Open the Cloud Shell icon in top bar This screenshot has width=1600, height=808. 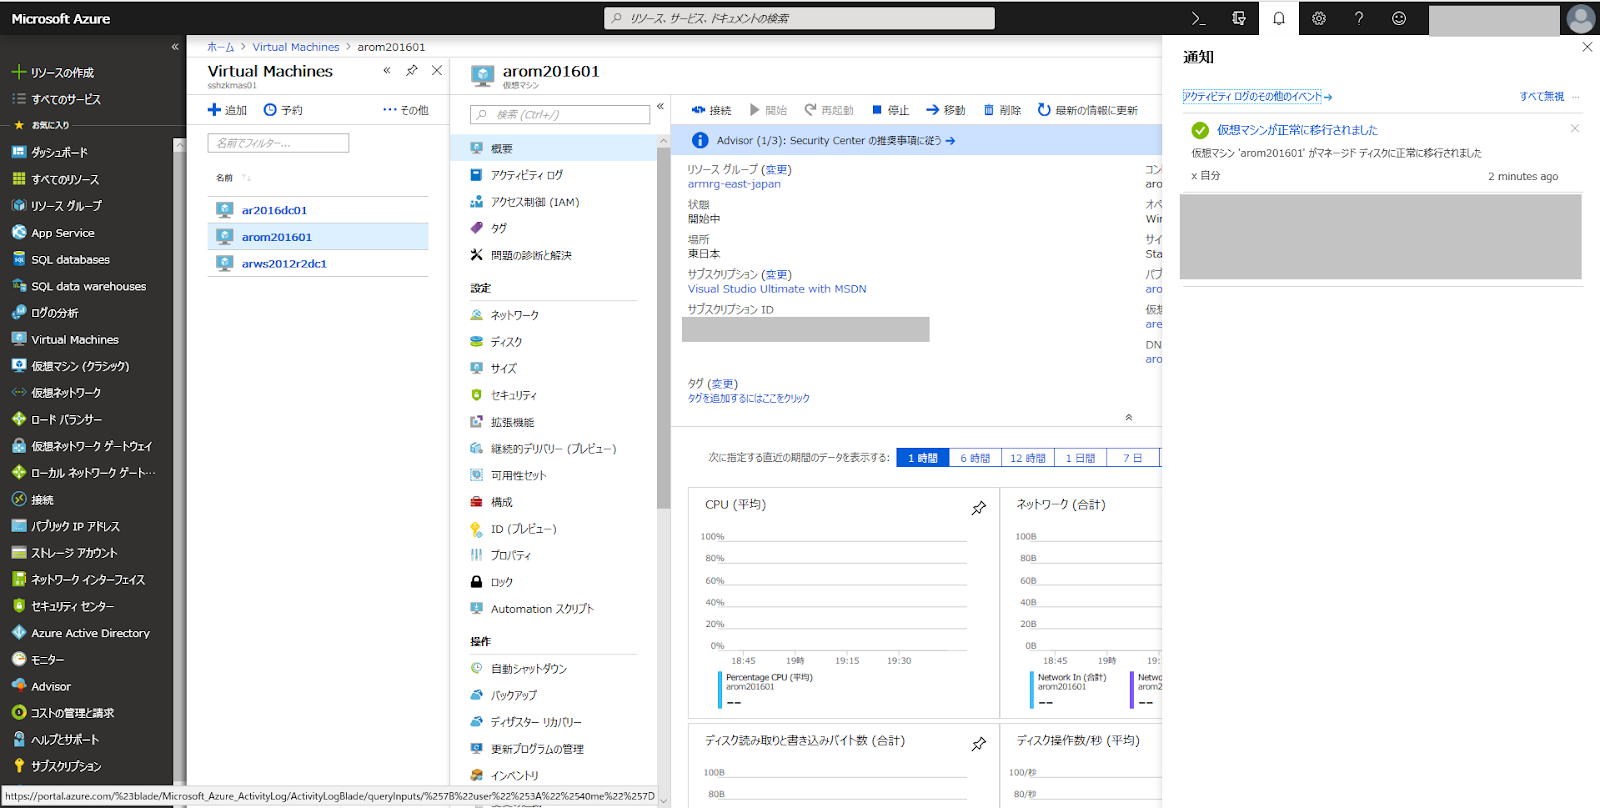point(1199,18)
